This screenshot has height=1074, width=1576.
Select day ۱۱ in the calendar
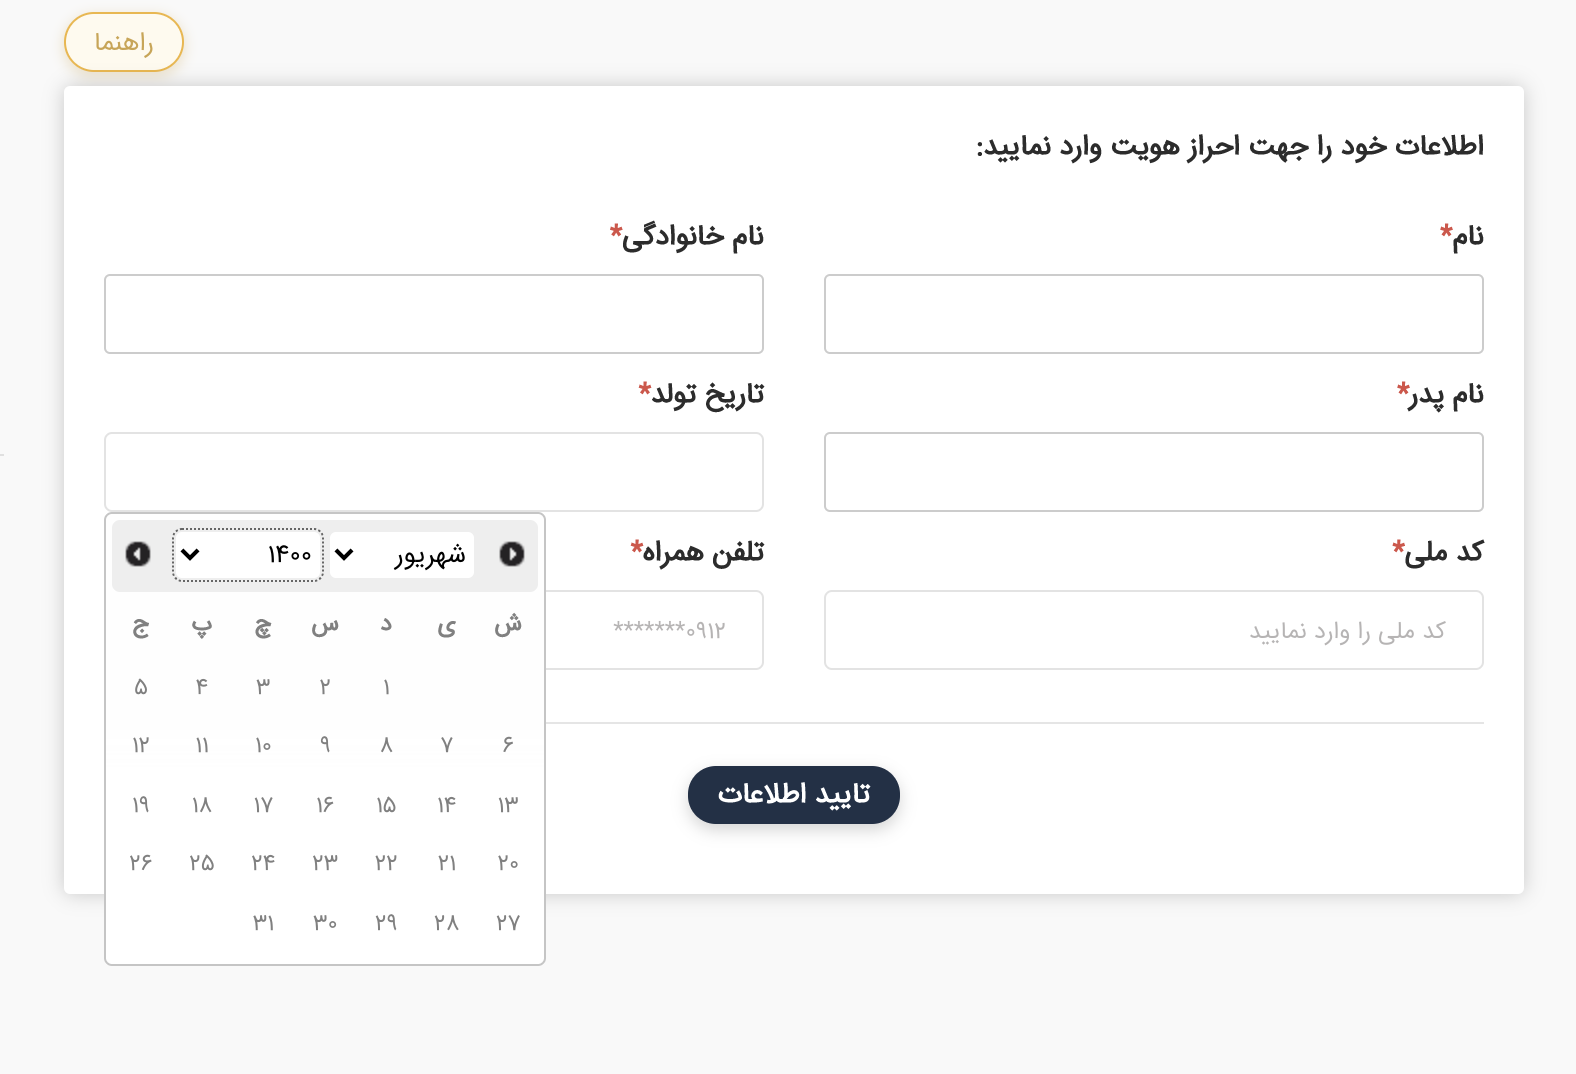coord(202,745)
